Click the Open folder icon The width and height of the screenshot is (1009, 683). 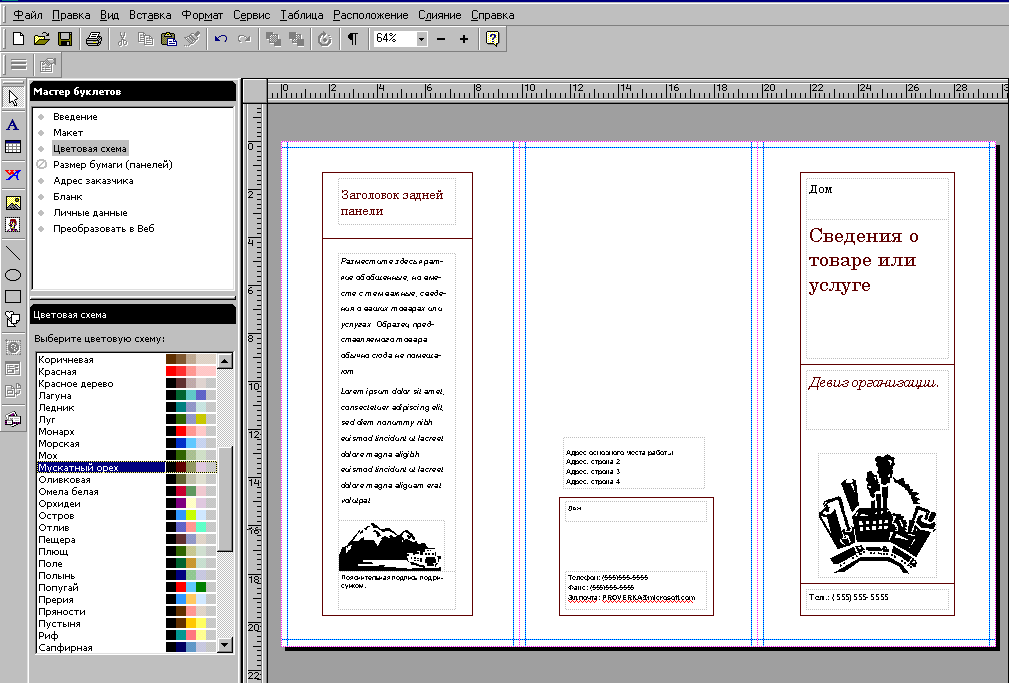click(x=41, y=39)
